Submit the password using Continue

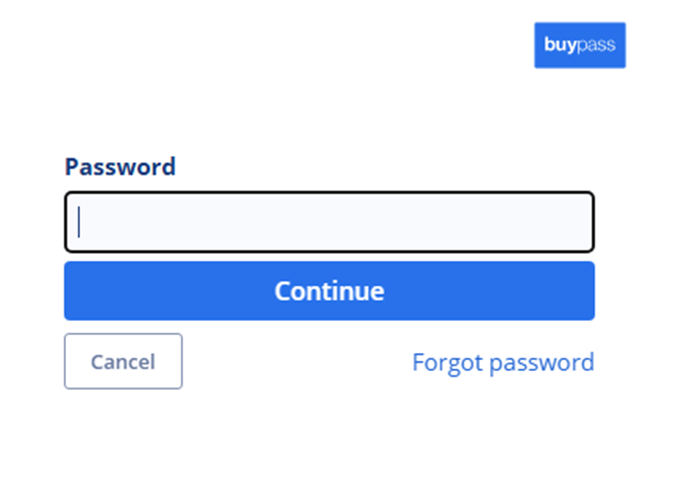[x=329, y=291]
